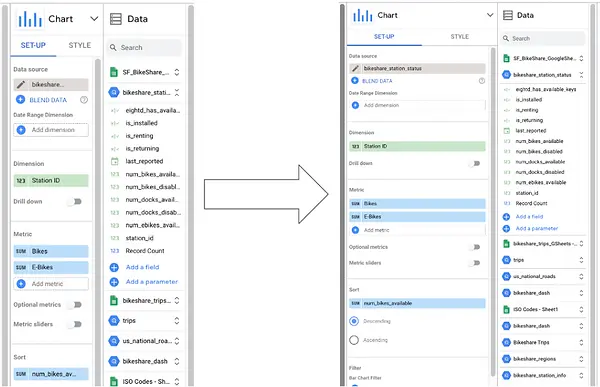600x387 pixels.
Task: Expand the Bikeshare Trips data source
Action: [581, 343]
